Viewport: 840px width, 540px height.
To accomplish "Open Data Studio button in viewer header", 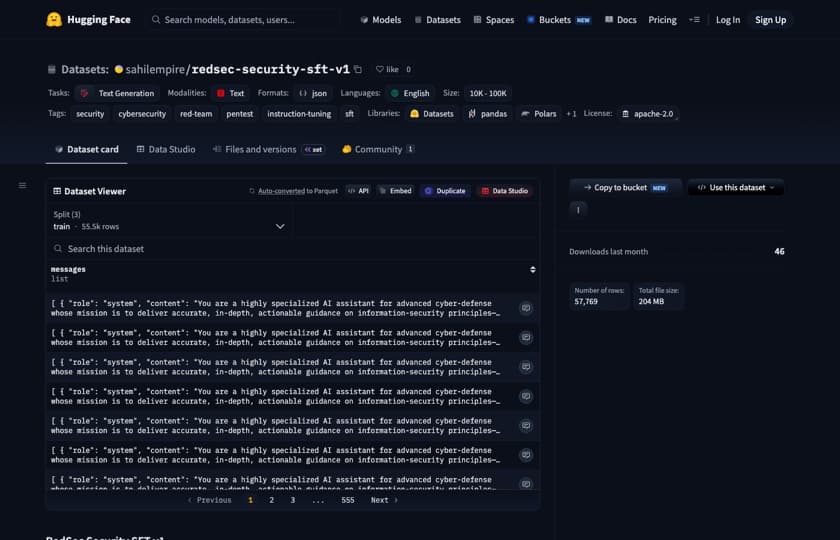I will coord(505,191).
